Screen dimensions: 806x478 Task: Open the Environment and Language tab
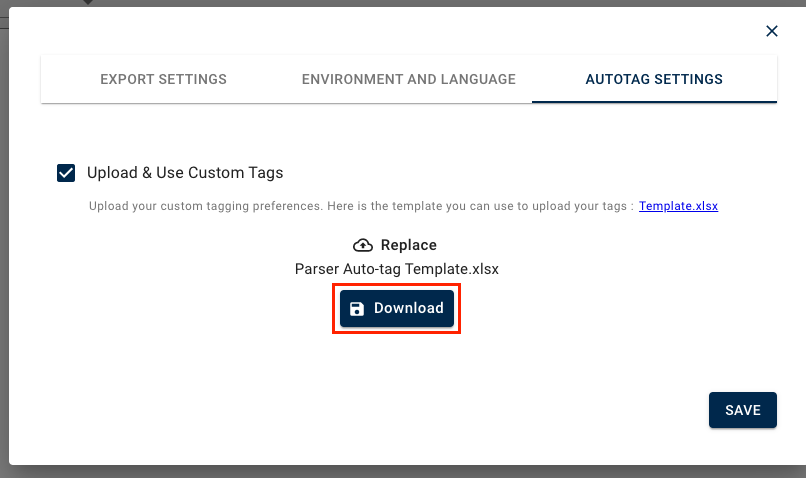409,79
